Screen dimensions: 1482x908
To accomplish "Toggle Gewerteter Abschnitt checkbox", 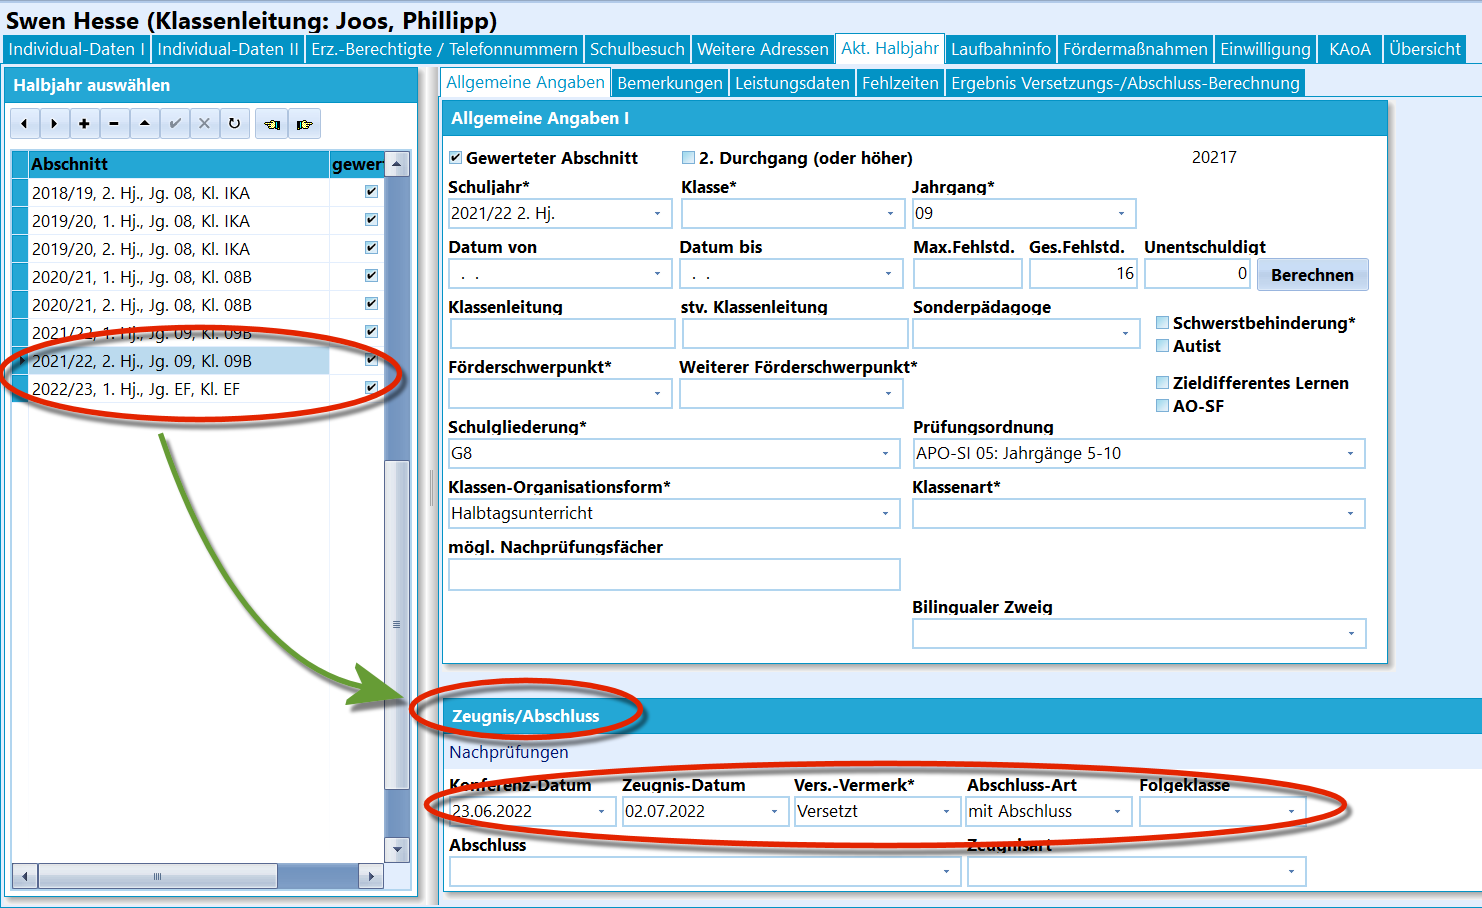I will coord(455,158).
